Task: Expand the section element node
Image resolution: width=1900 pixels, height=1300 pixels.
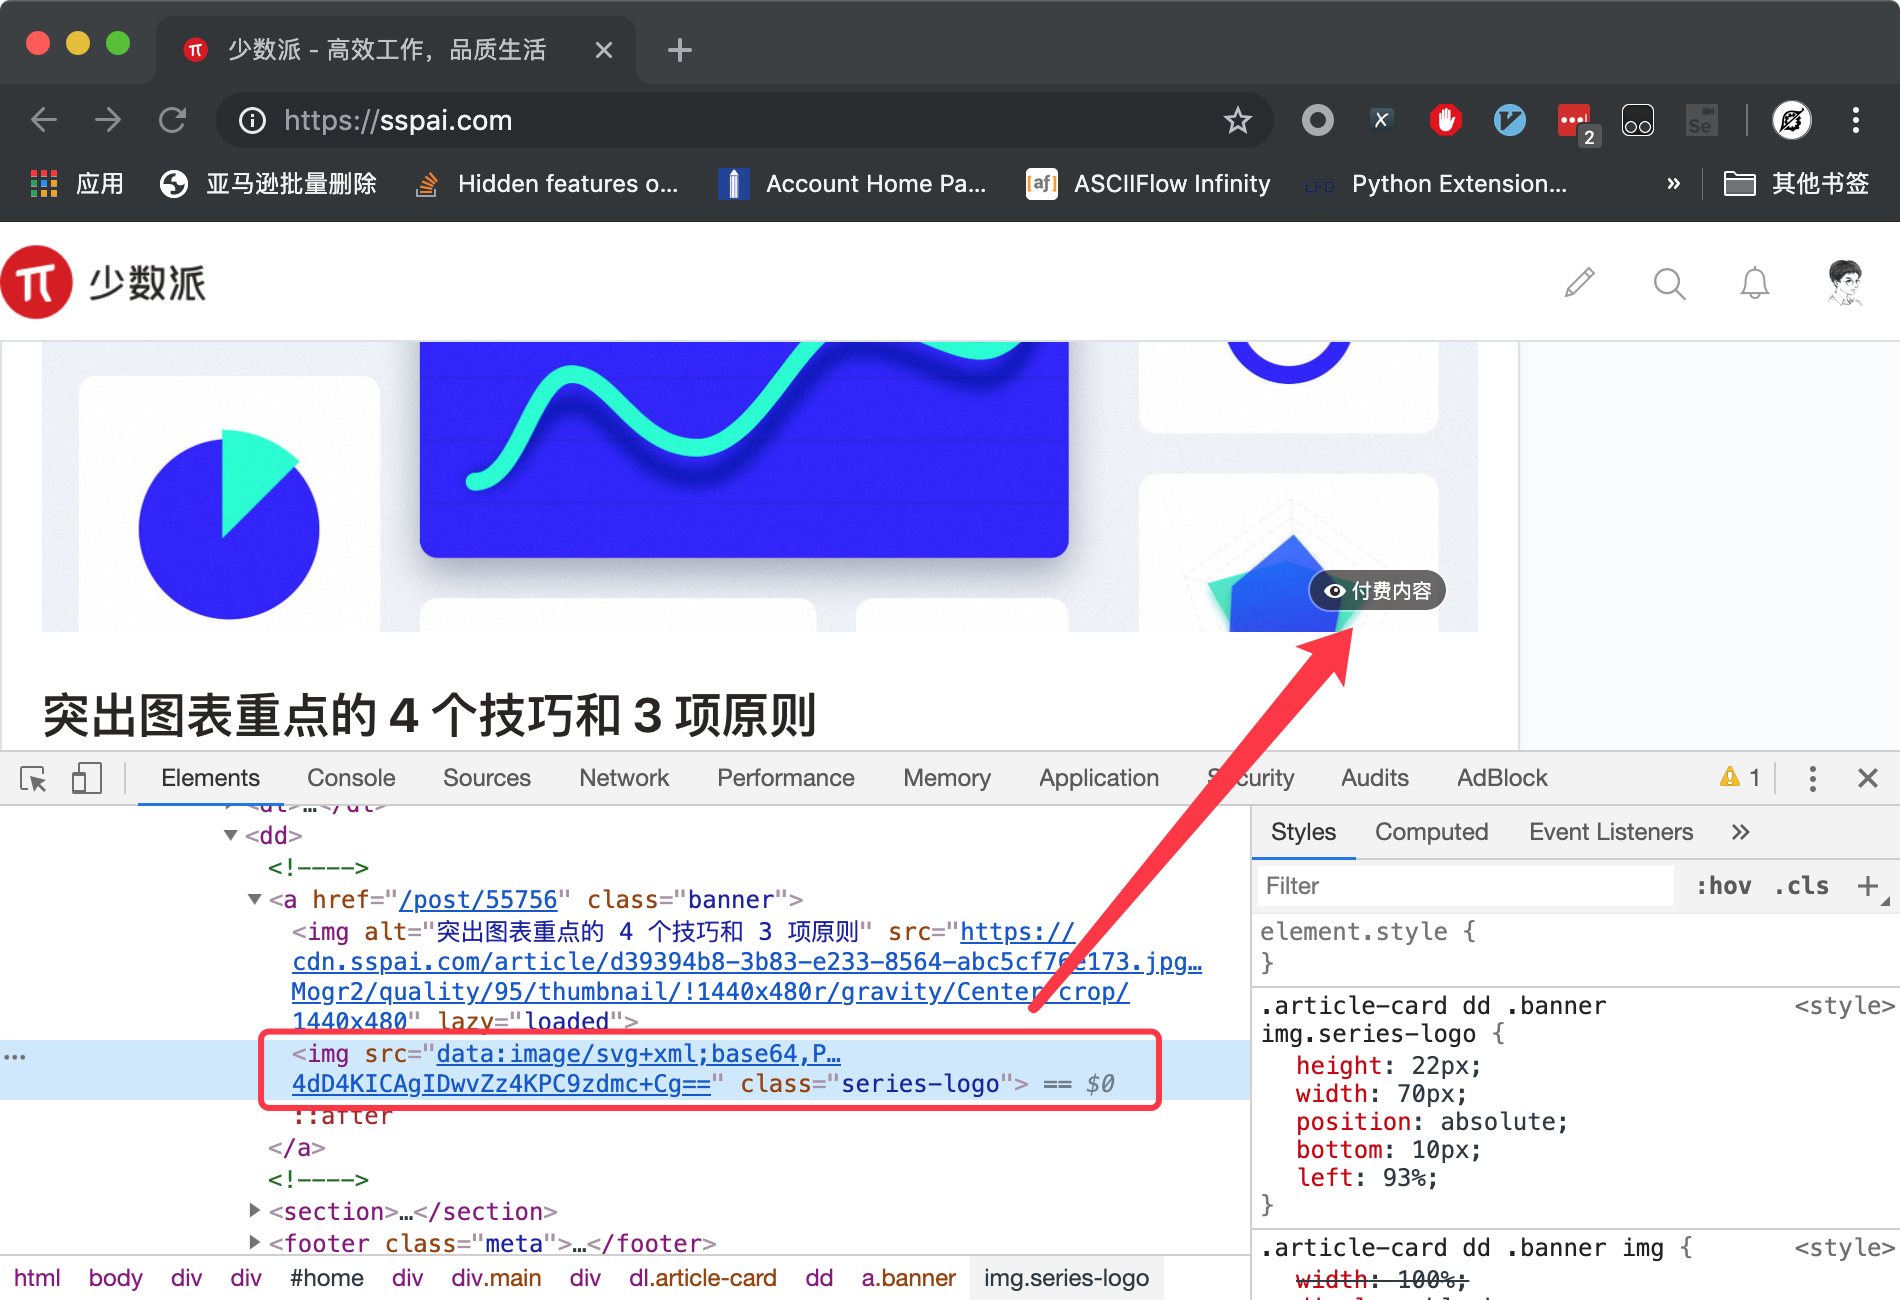Action: (255, 1211)
